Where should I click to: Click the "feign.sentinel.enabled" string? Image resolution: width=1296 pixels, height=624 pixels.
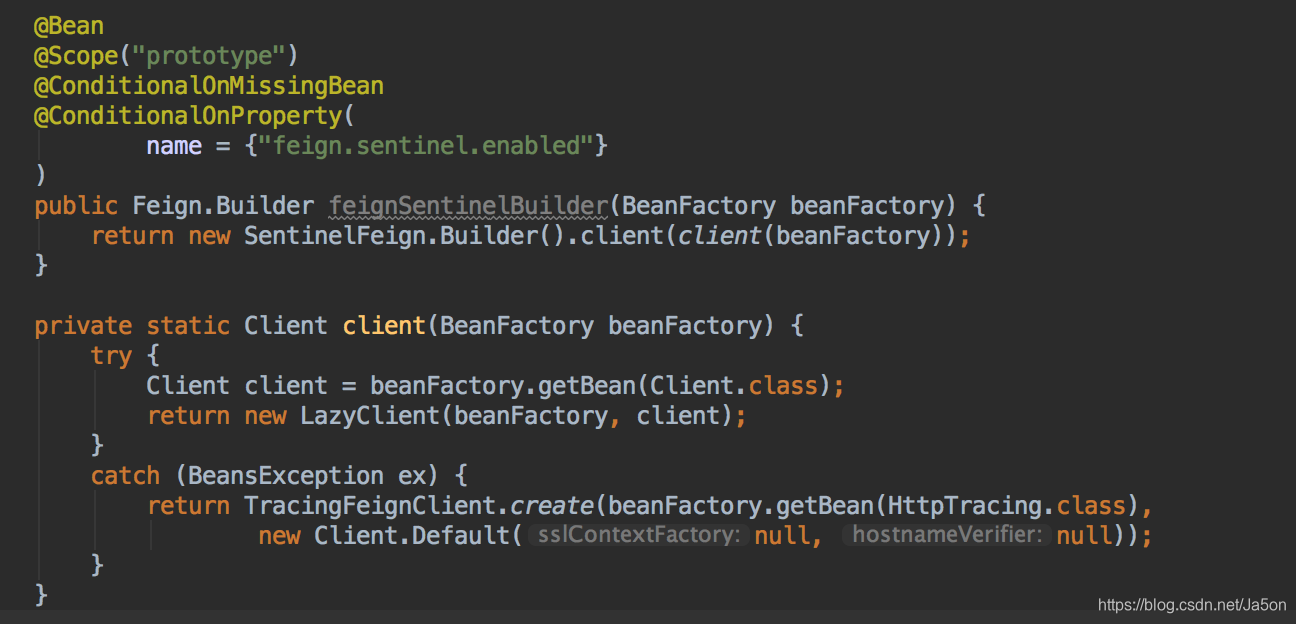click(x=426, y=146)
